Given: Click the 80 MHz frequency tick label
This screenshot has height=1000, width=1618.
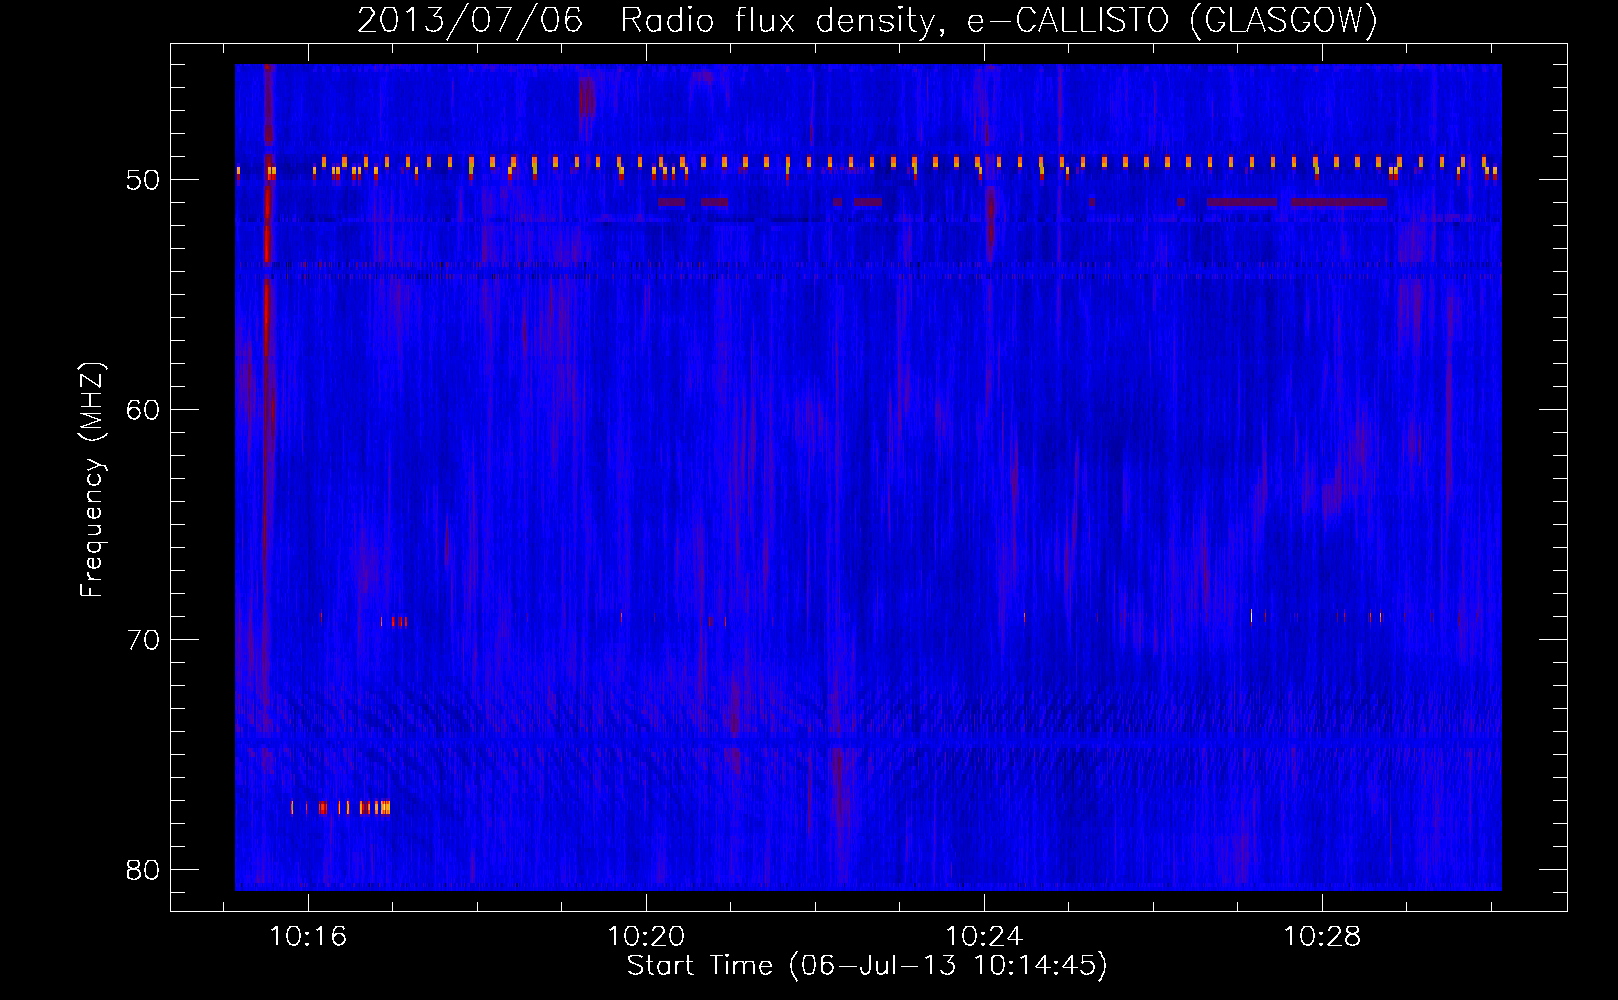Looking at the screenshot, I should point(143,870).
